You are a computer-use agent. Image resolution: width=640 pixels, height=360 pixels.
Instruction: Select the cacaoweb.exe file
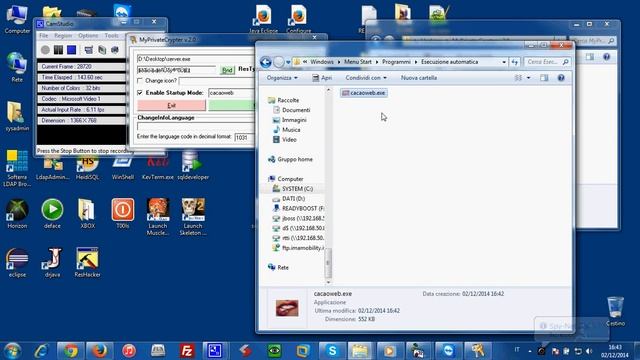[x=364, y=93]
